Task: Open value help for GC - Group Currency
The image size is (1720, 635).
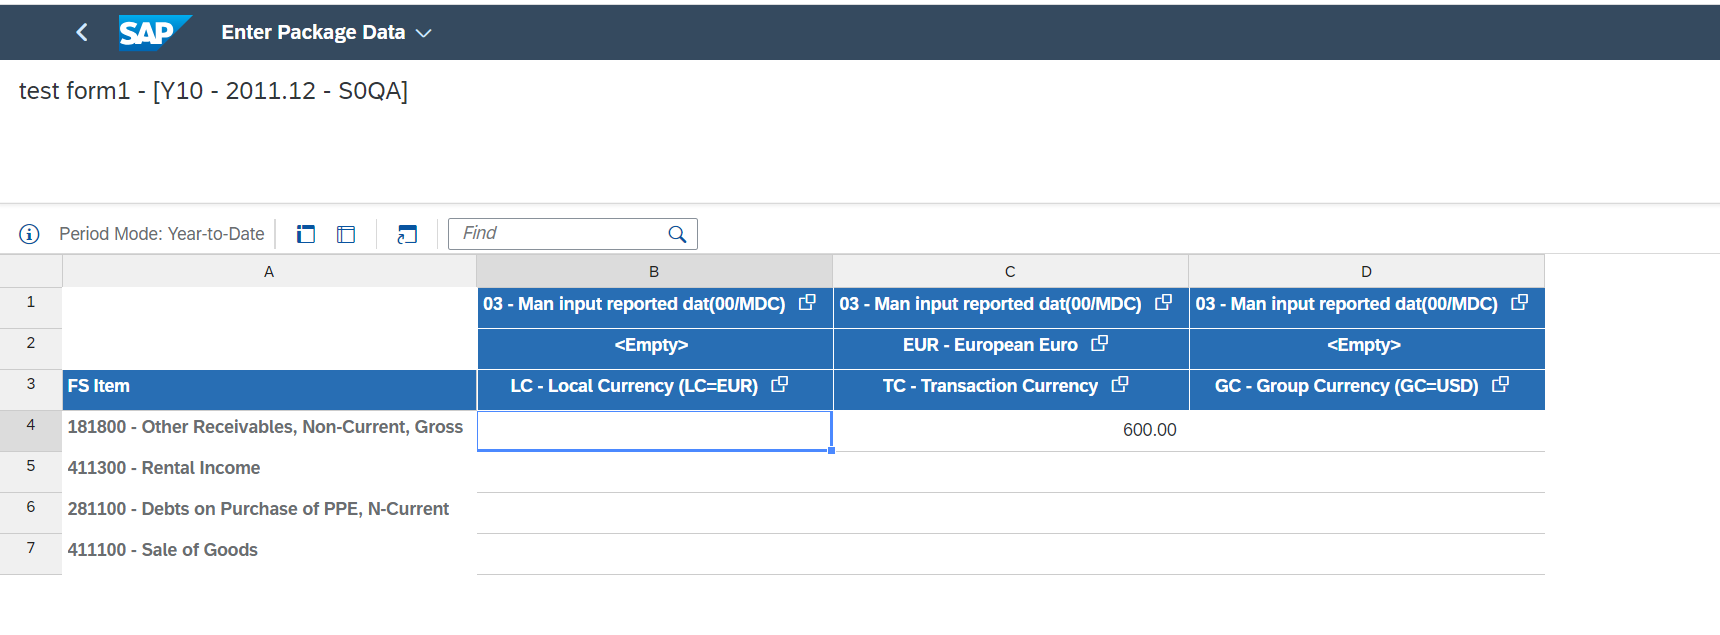Action: [1500, 385]
